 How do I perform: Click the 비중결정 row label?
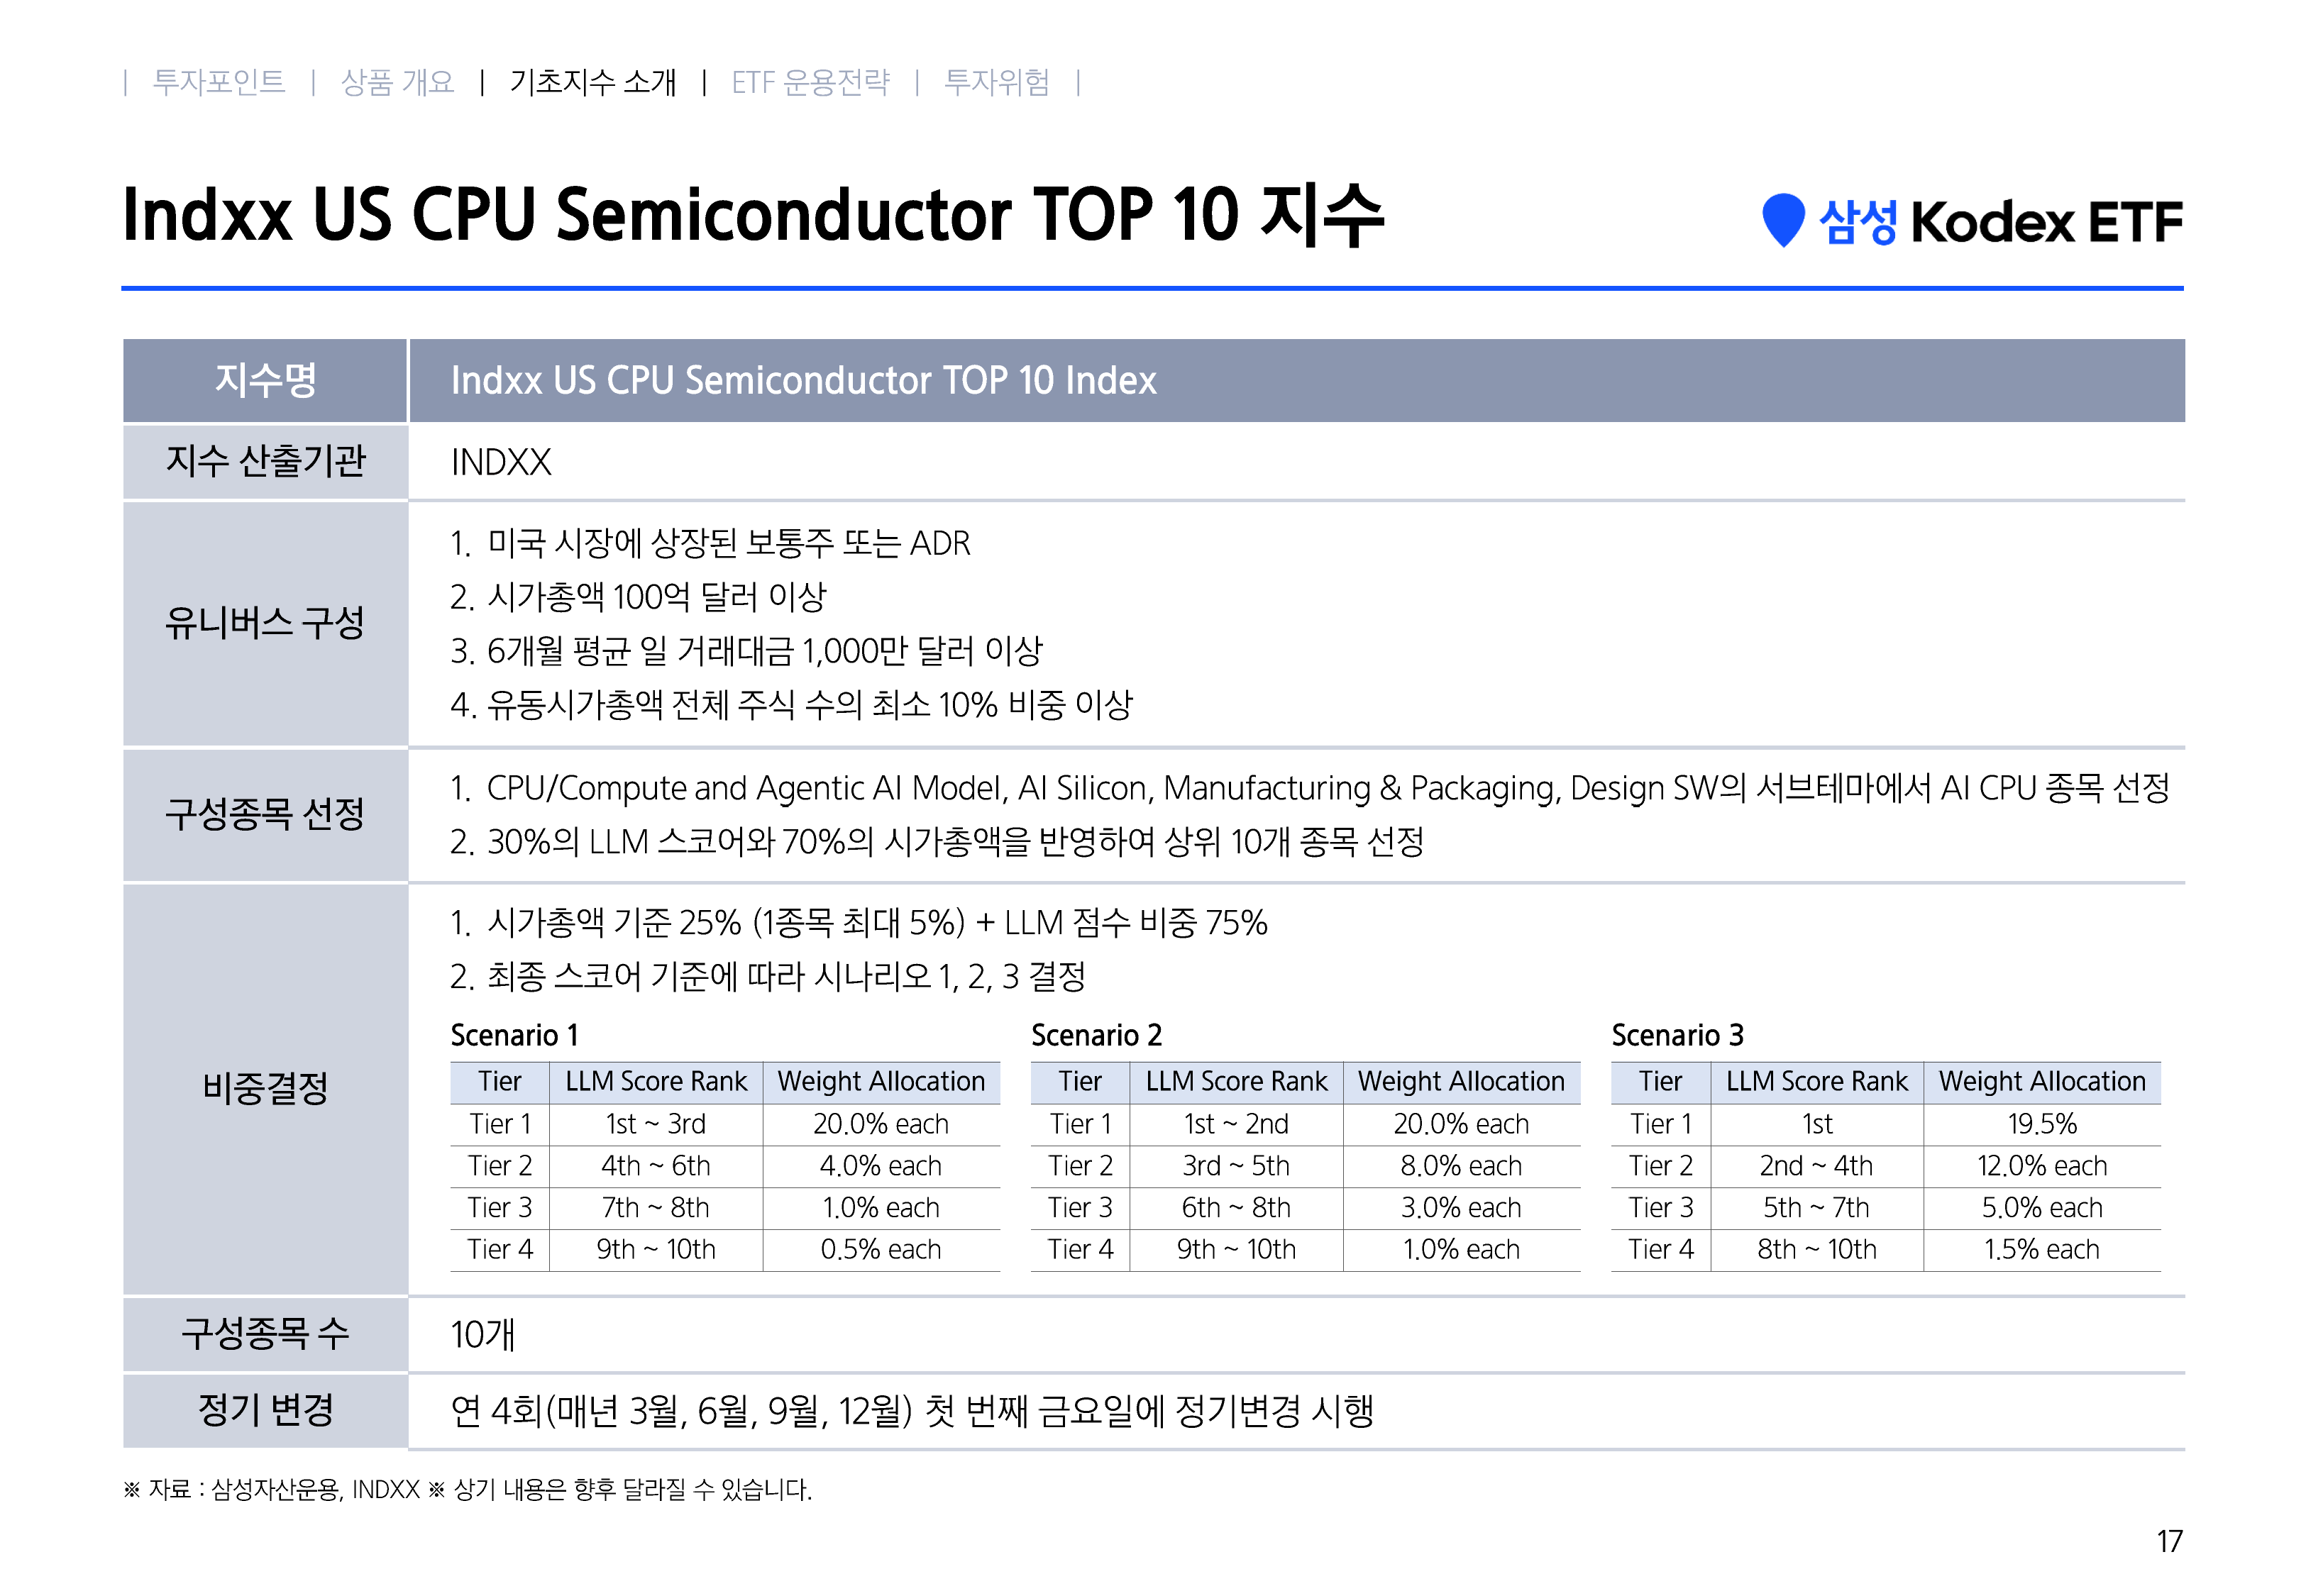[265, 1088]
